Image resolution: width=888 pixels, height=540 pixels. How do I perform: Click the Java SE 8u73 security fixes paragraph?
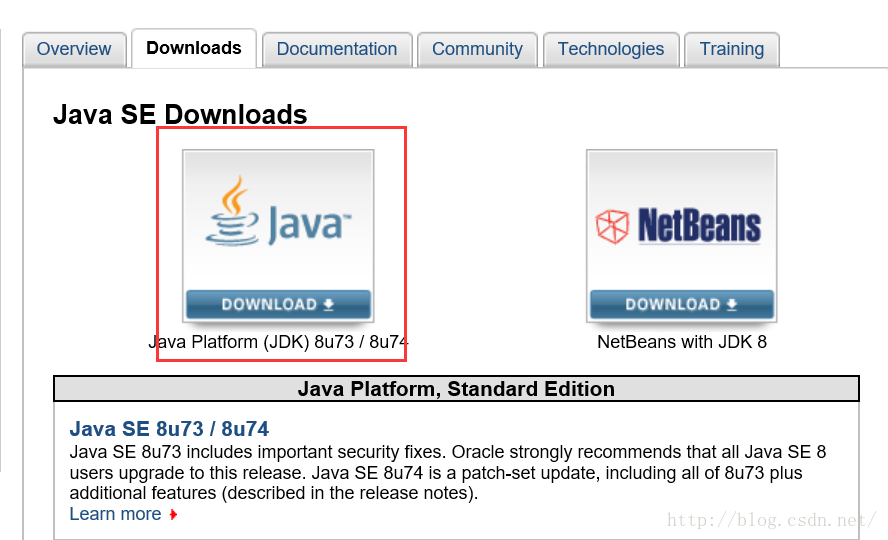[x=447, y=473]
